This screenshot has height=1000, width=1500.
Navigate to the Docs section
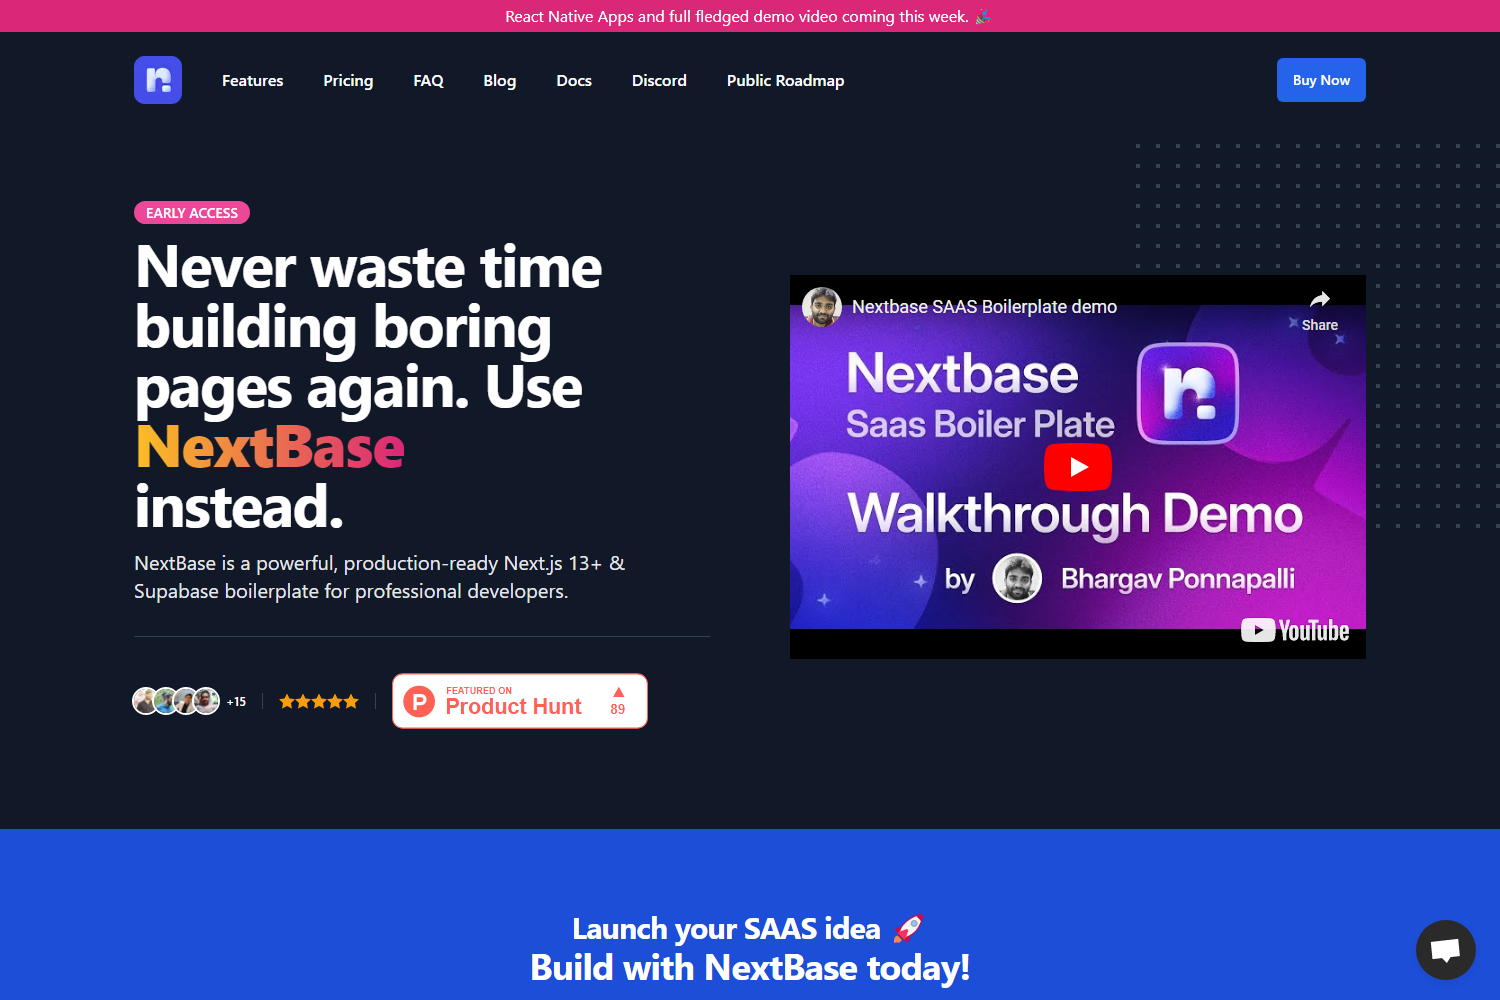click(x=574, y=80)
